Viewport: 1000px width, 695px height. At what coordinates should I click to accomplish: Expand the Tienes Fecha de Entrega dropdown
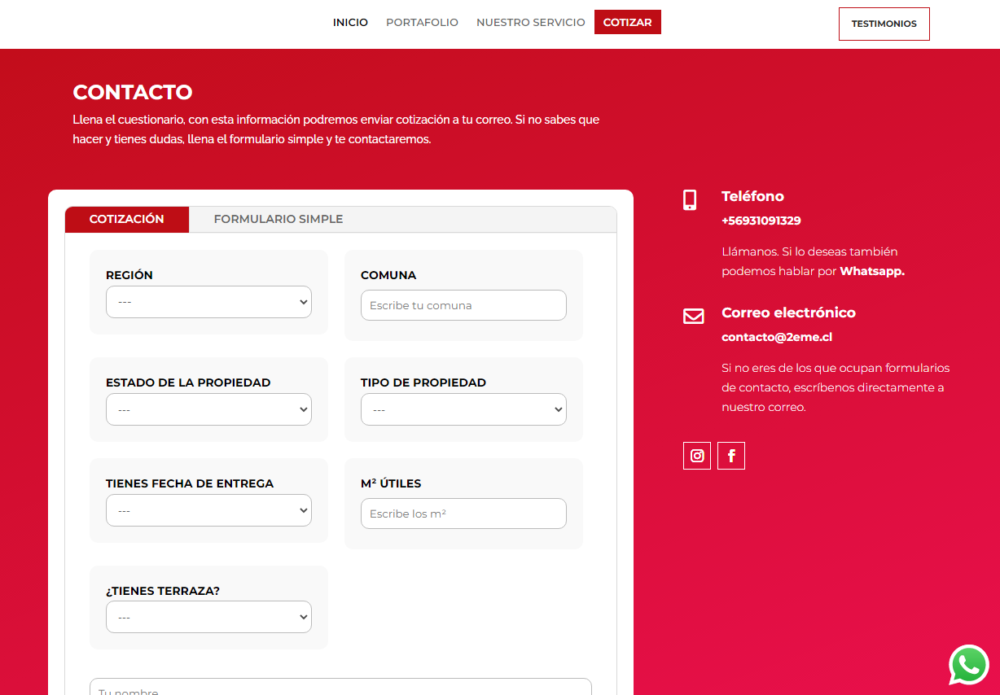coord(208,510)
